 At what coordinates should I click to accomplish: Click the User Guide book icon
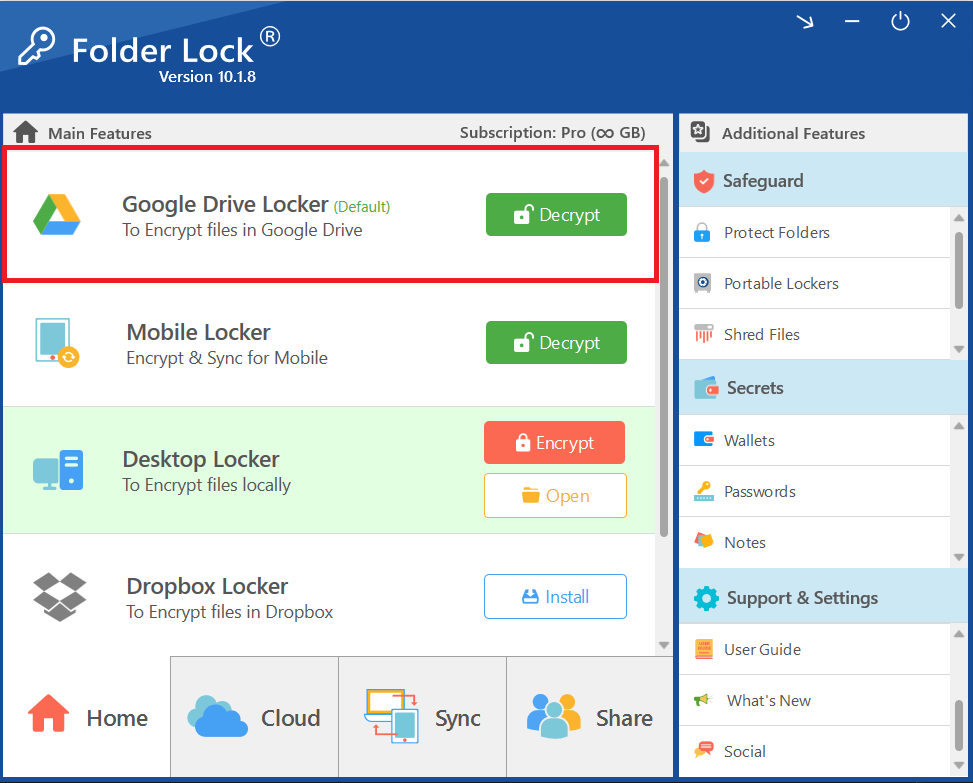(704, 649)
